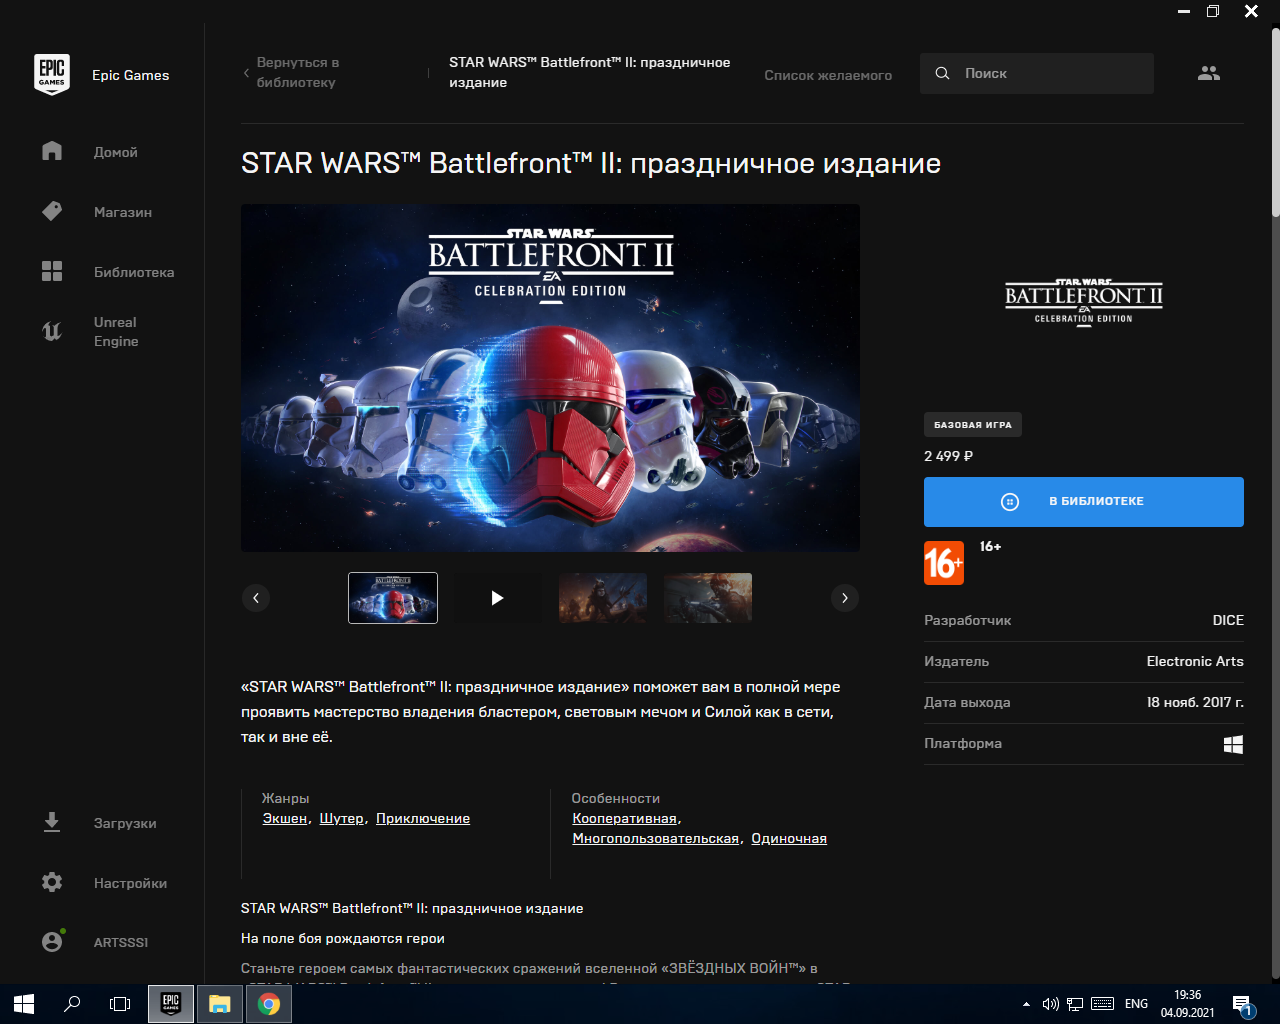The image size is (1280, 1024).
Task: Select the fourth screenshot thumbnail
Action: click(708, 598)
